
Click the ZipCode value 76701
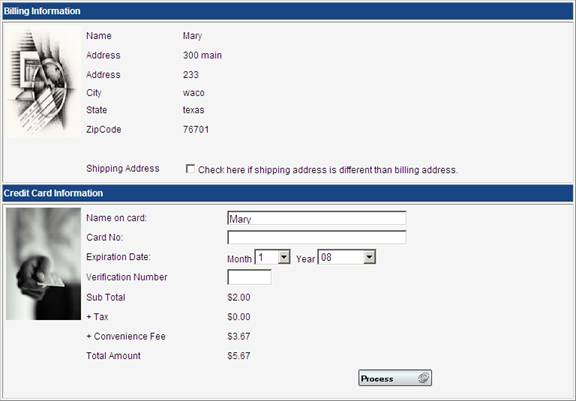click(196, 129)
